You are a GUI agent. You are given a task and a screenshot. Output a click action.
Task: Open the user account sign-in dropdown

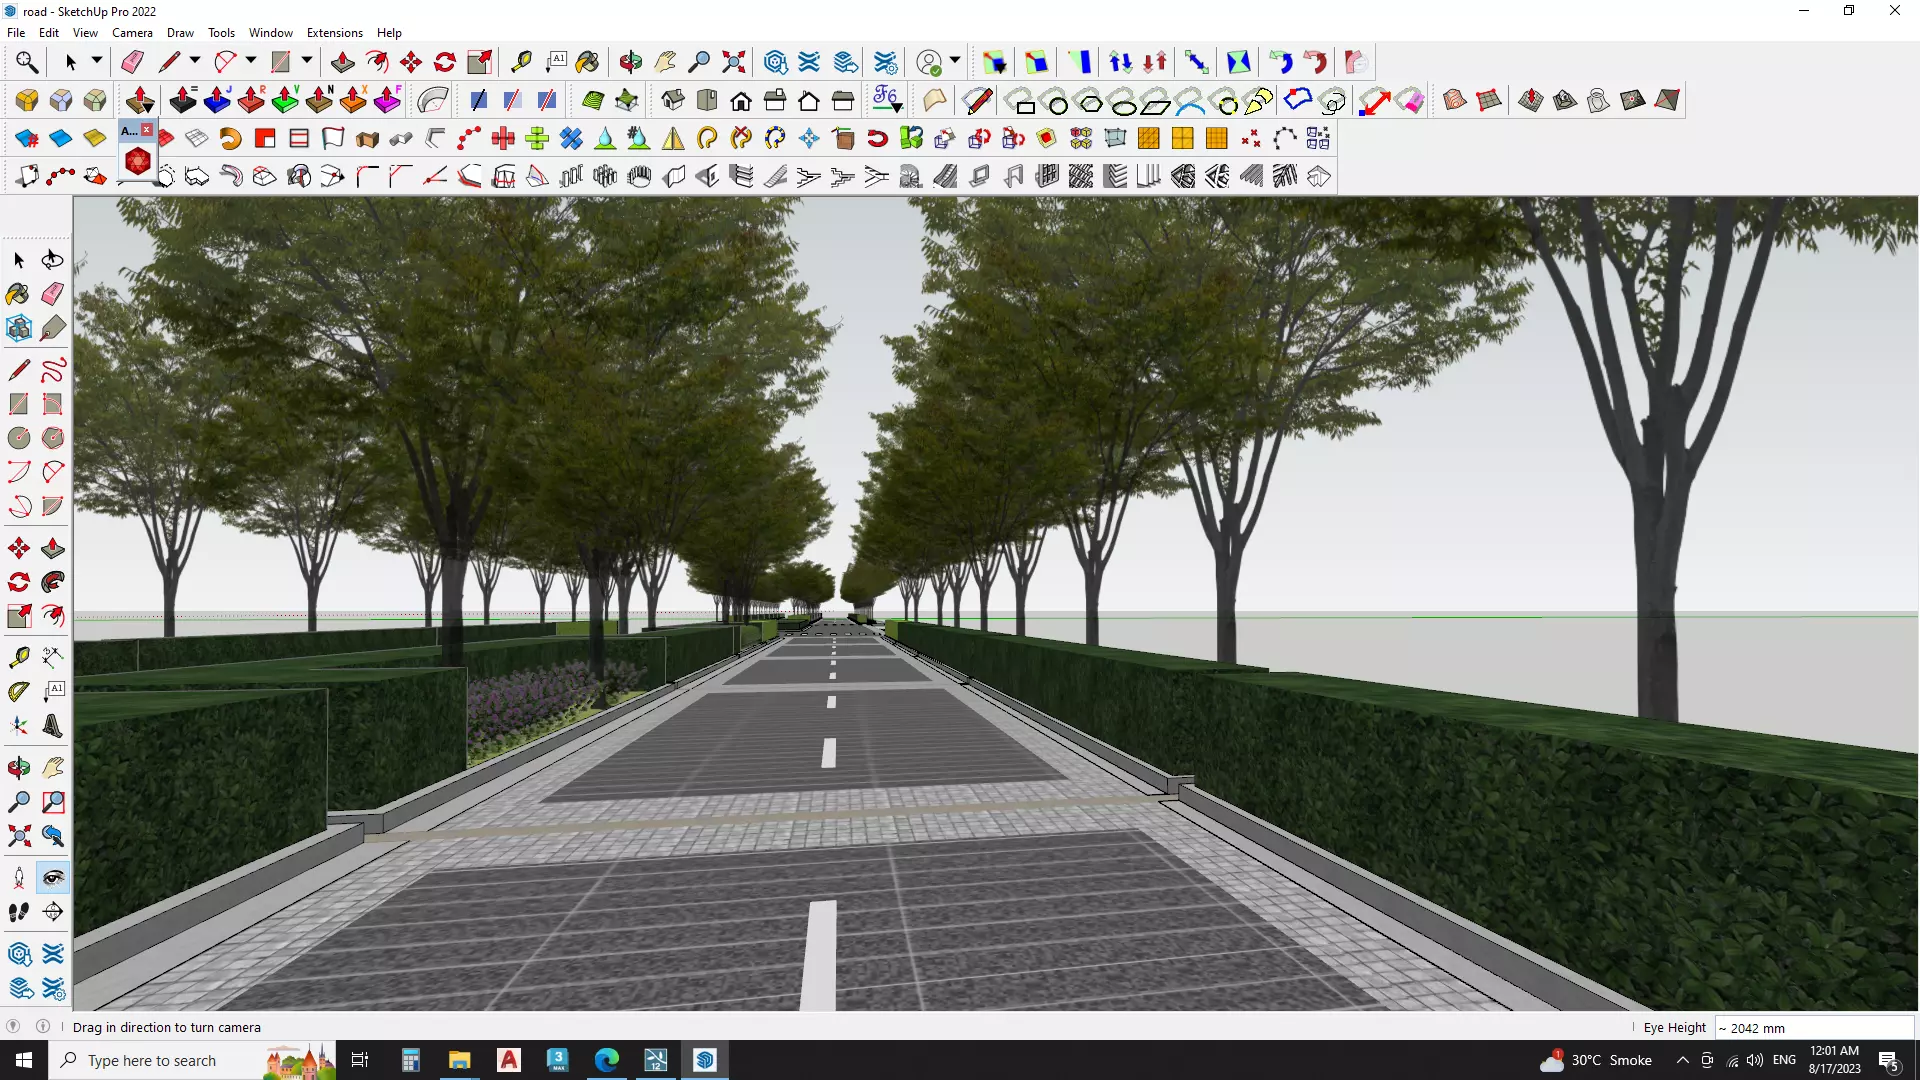(955, 61)
